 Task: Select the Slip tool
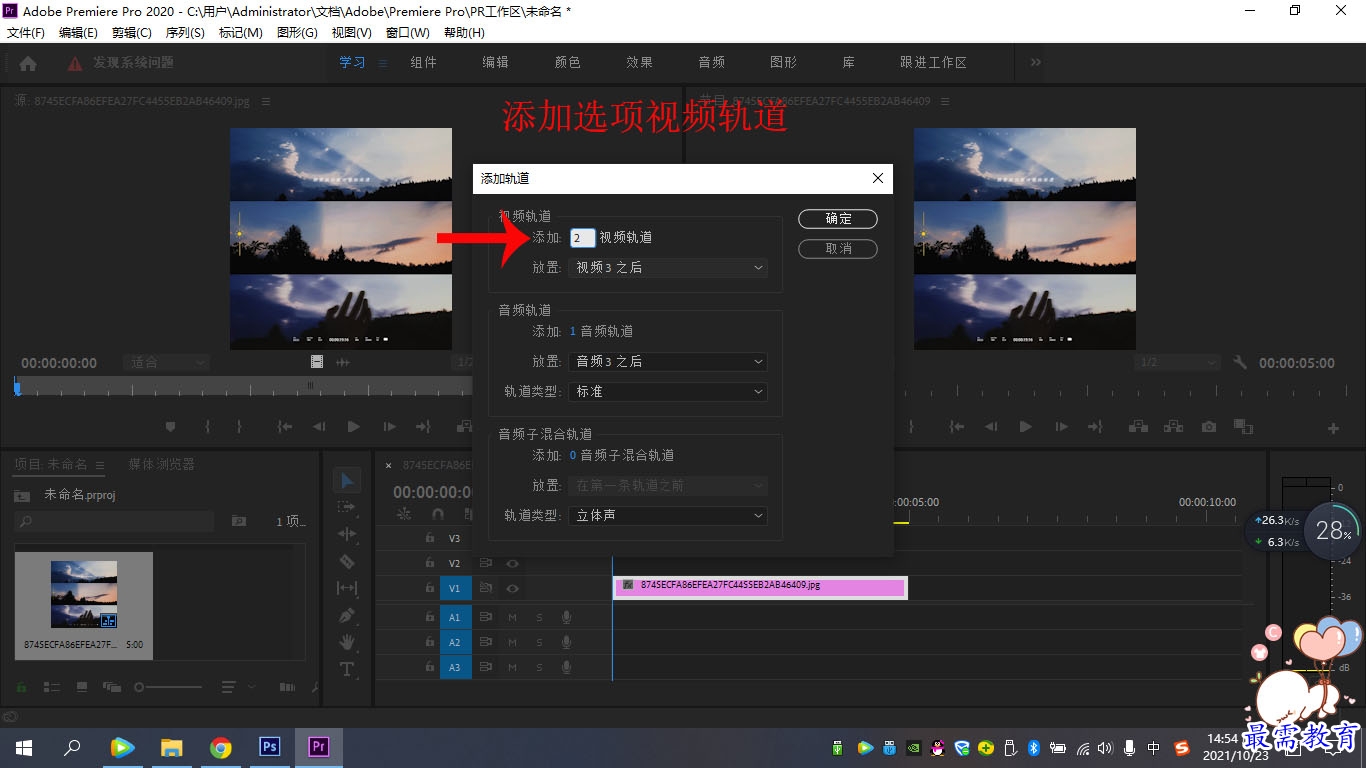tap(347, 588)
